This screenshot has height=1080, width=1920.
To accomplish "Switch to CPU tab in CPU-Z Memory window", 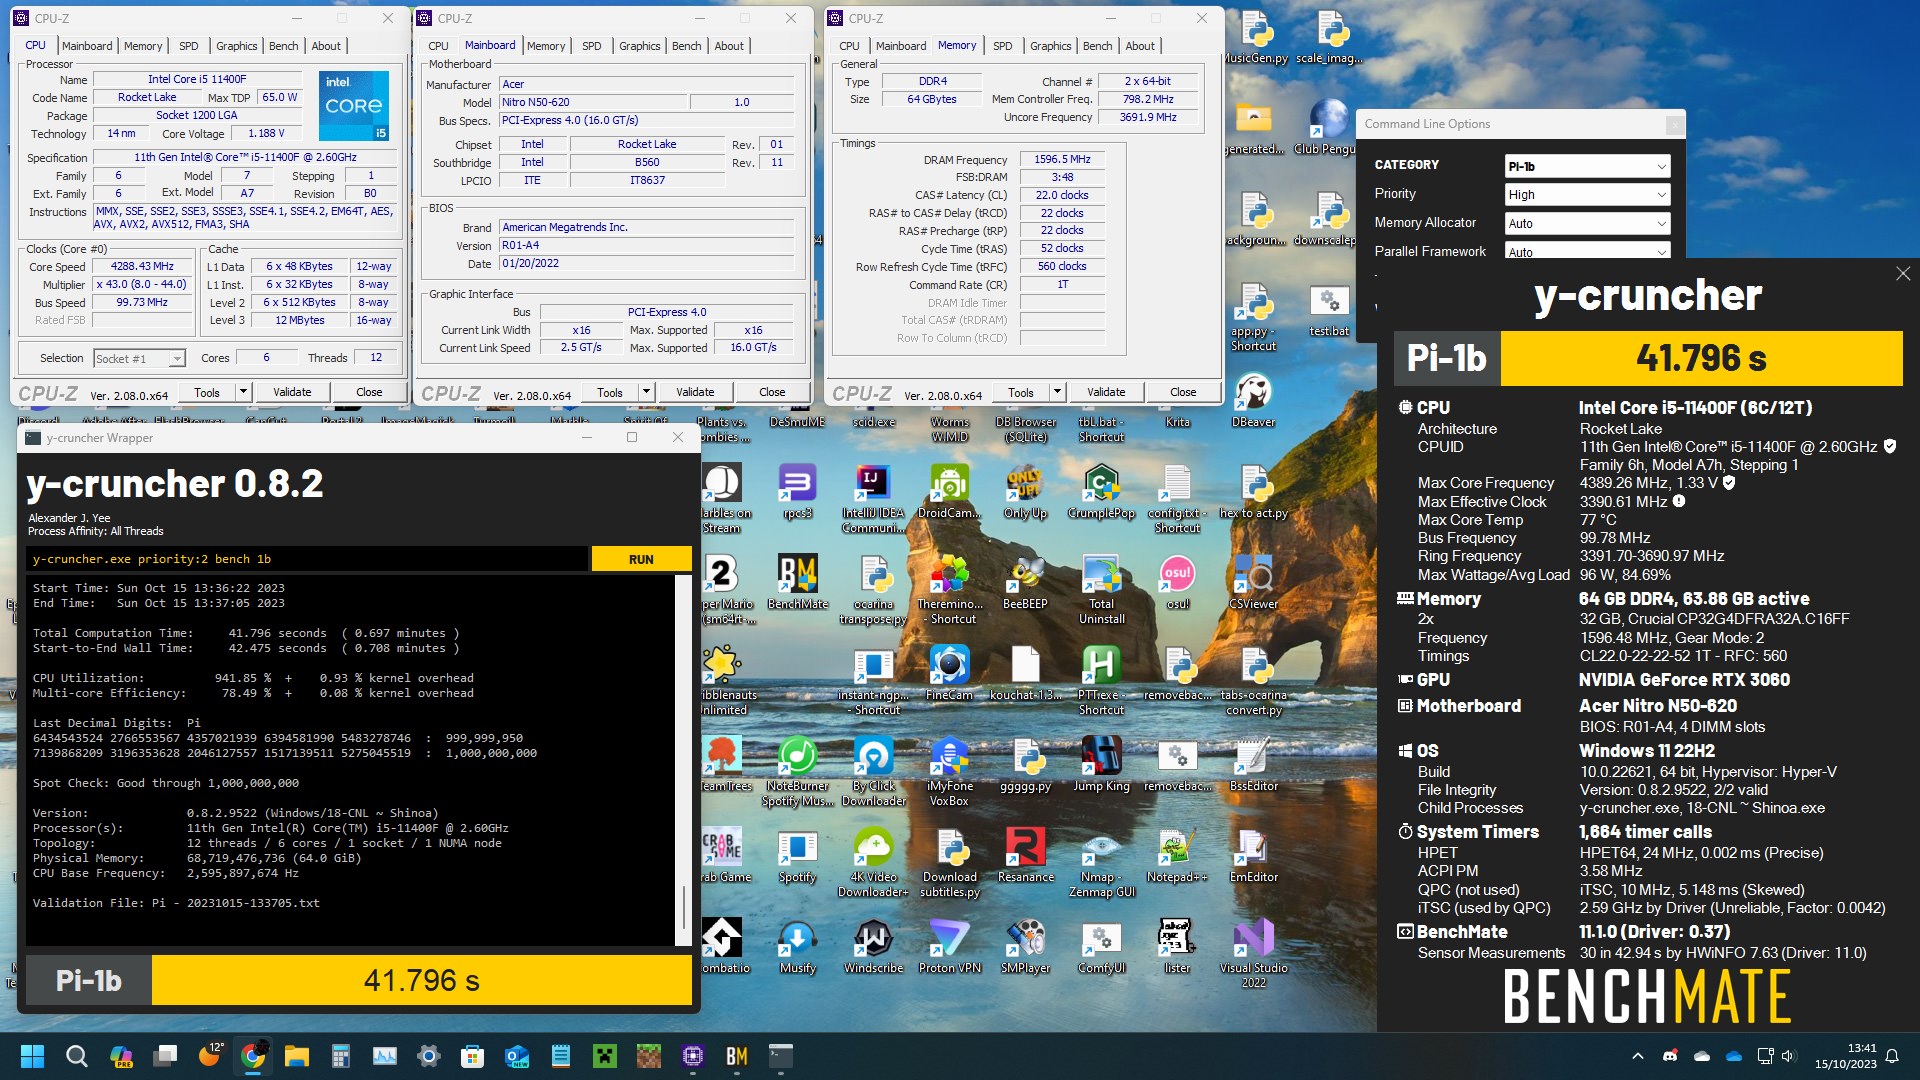I will pos(849,46).
